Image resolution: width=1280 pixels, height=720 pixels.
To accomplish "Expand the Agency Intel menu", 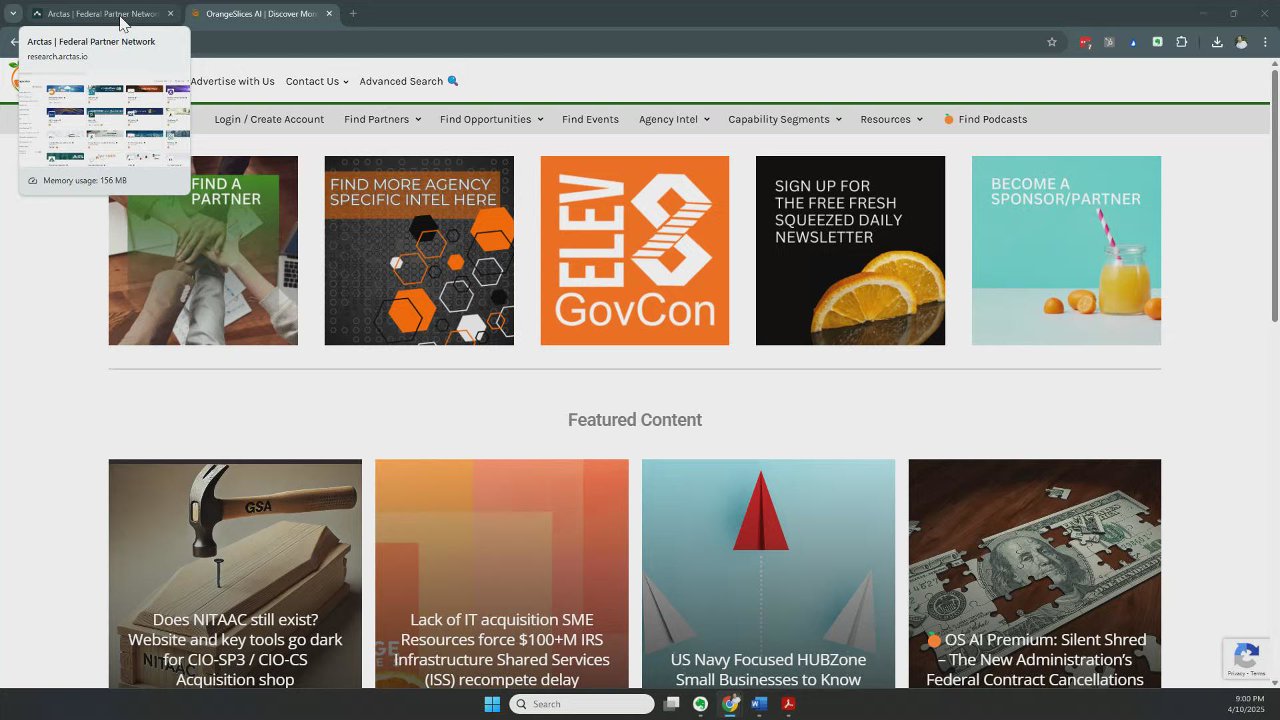I will click(x=674, y=119).
